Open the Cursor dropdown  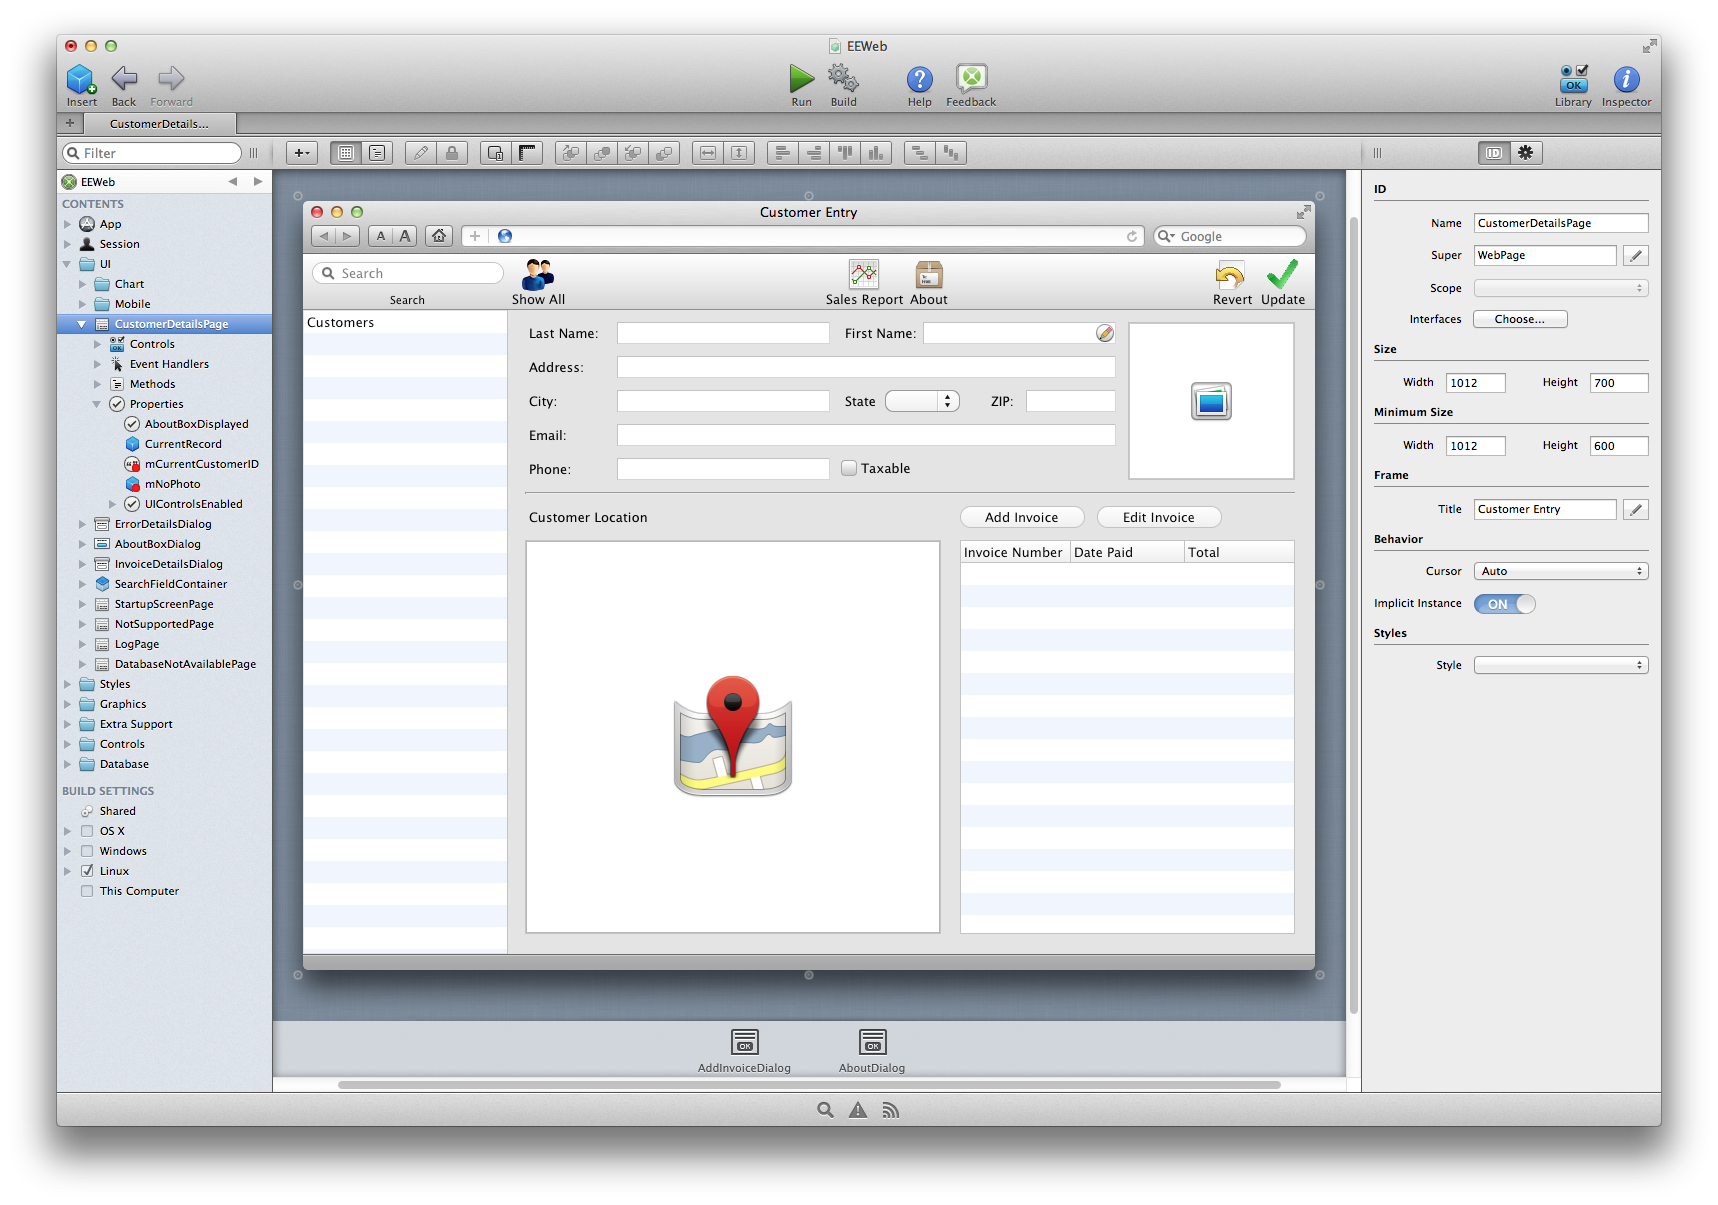click(x=1561, y=571)
